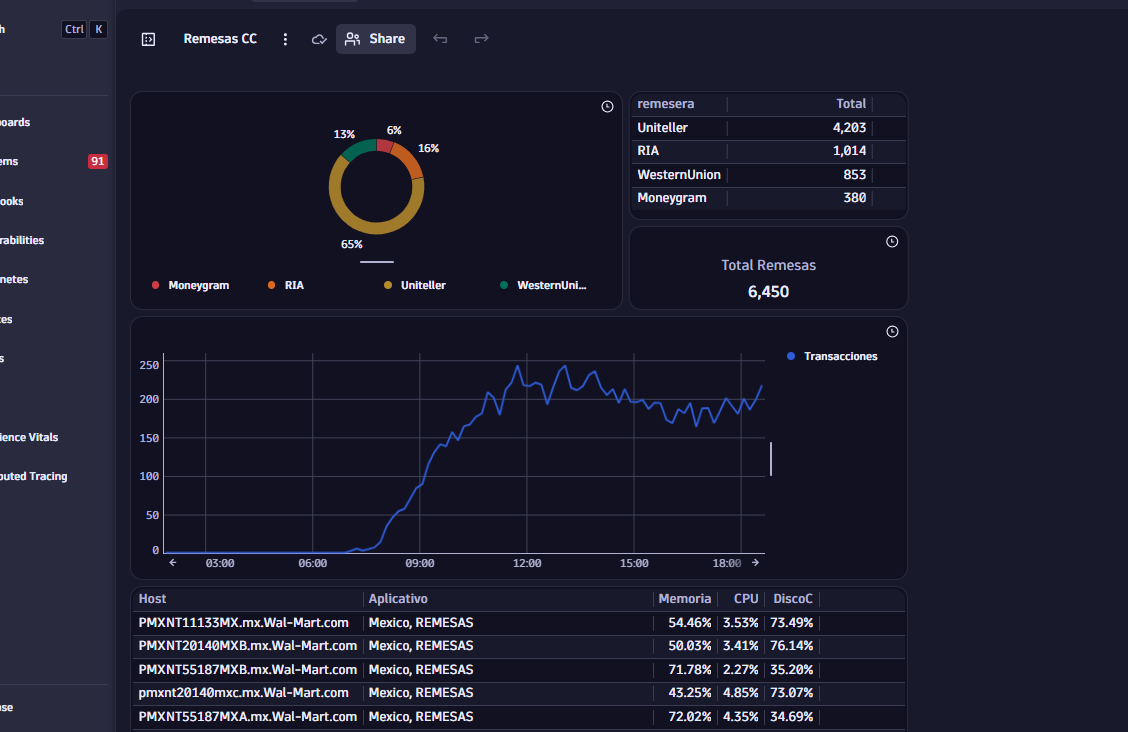Select the PMXNT11133MX host row
This screenshot has width=1128, height=732.
coord(519,623)
